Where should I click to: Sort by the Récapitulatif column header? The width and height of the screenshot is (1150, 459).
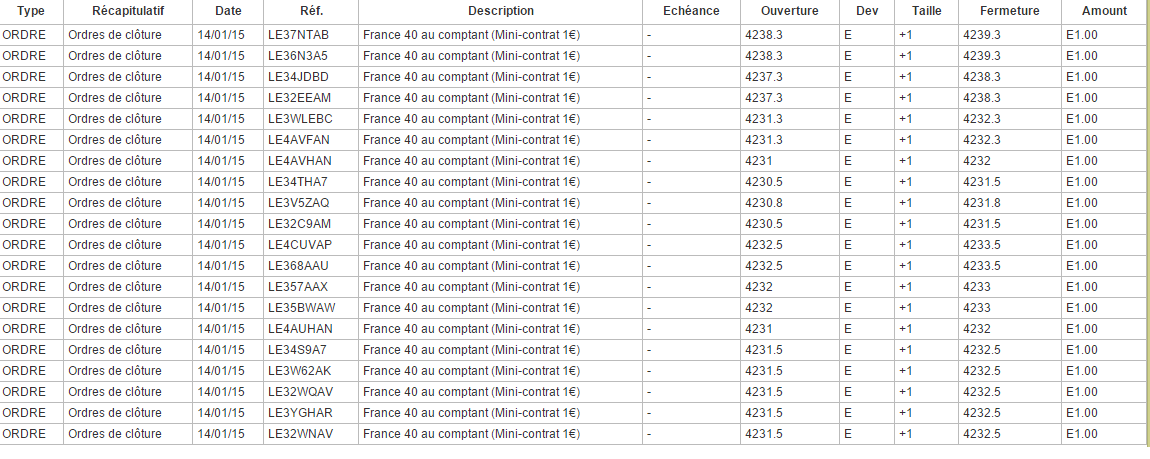pos(128,11)
